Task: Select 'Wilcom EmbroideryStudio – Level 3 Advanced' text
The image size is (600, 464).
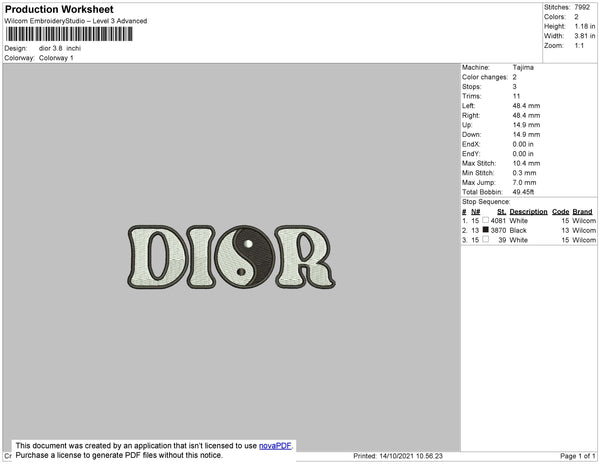Action: [76, 21]
